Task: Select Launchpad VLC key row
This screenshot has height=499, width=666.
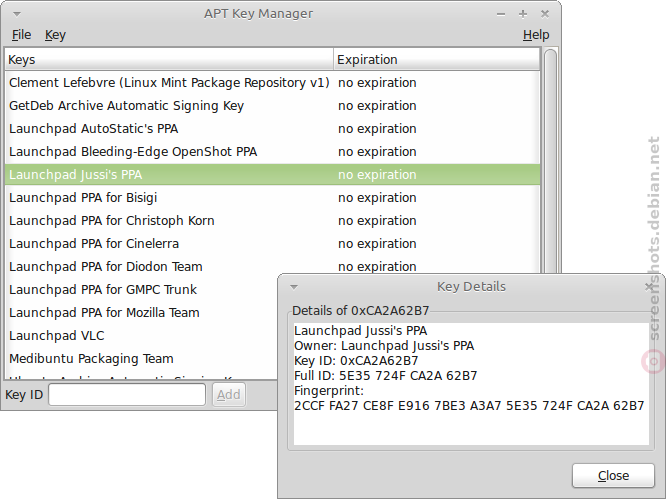Action: coord(141,335)
